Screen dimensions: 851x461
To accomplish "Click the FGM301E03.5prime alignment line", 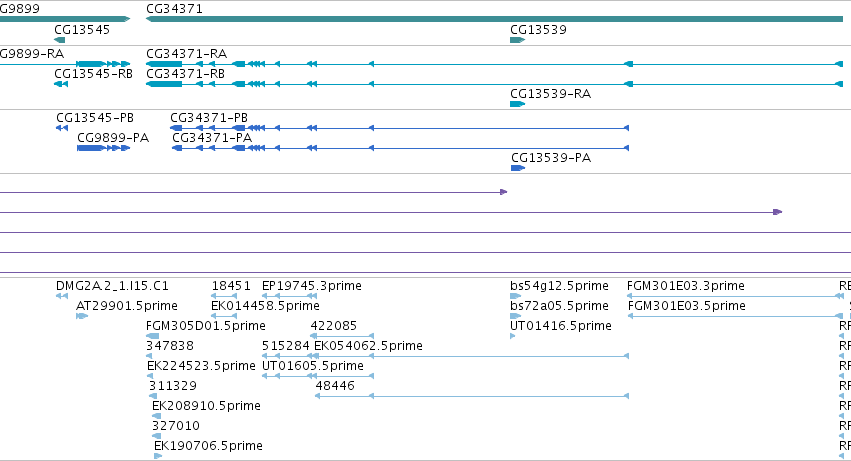I will click(735, 316).
